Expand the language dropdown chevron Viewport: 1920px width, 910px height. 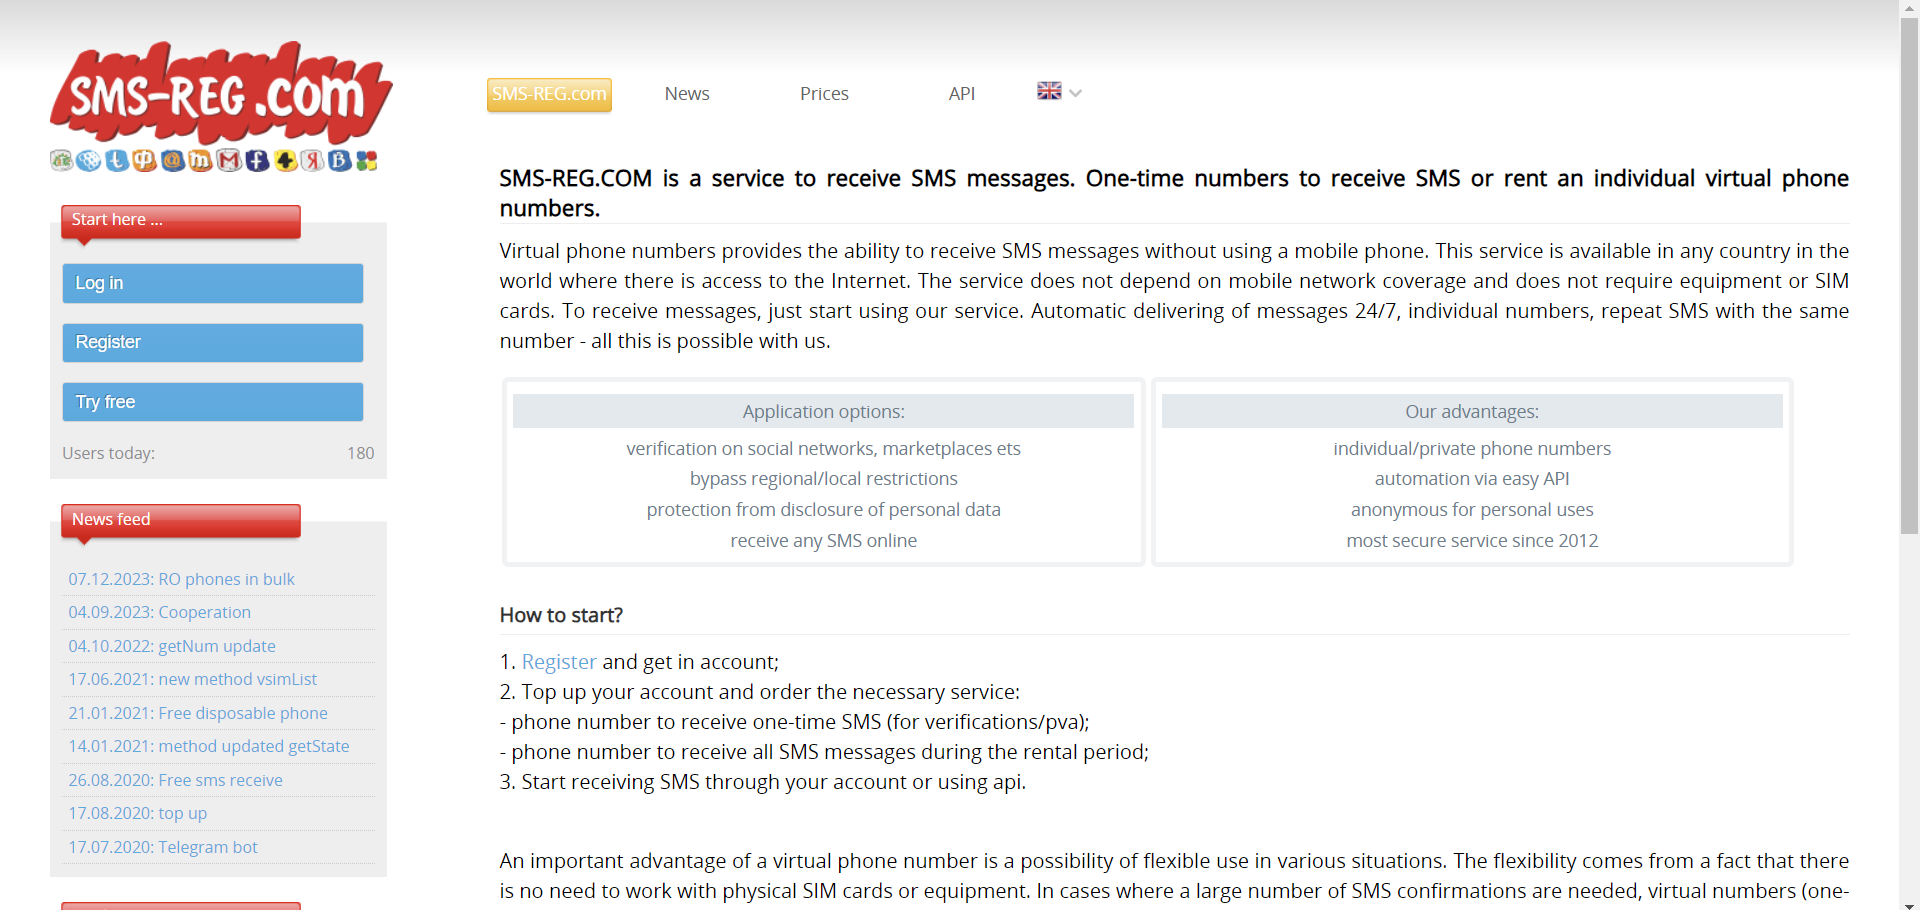coord(1076,93)
